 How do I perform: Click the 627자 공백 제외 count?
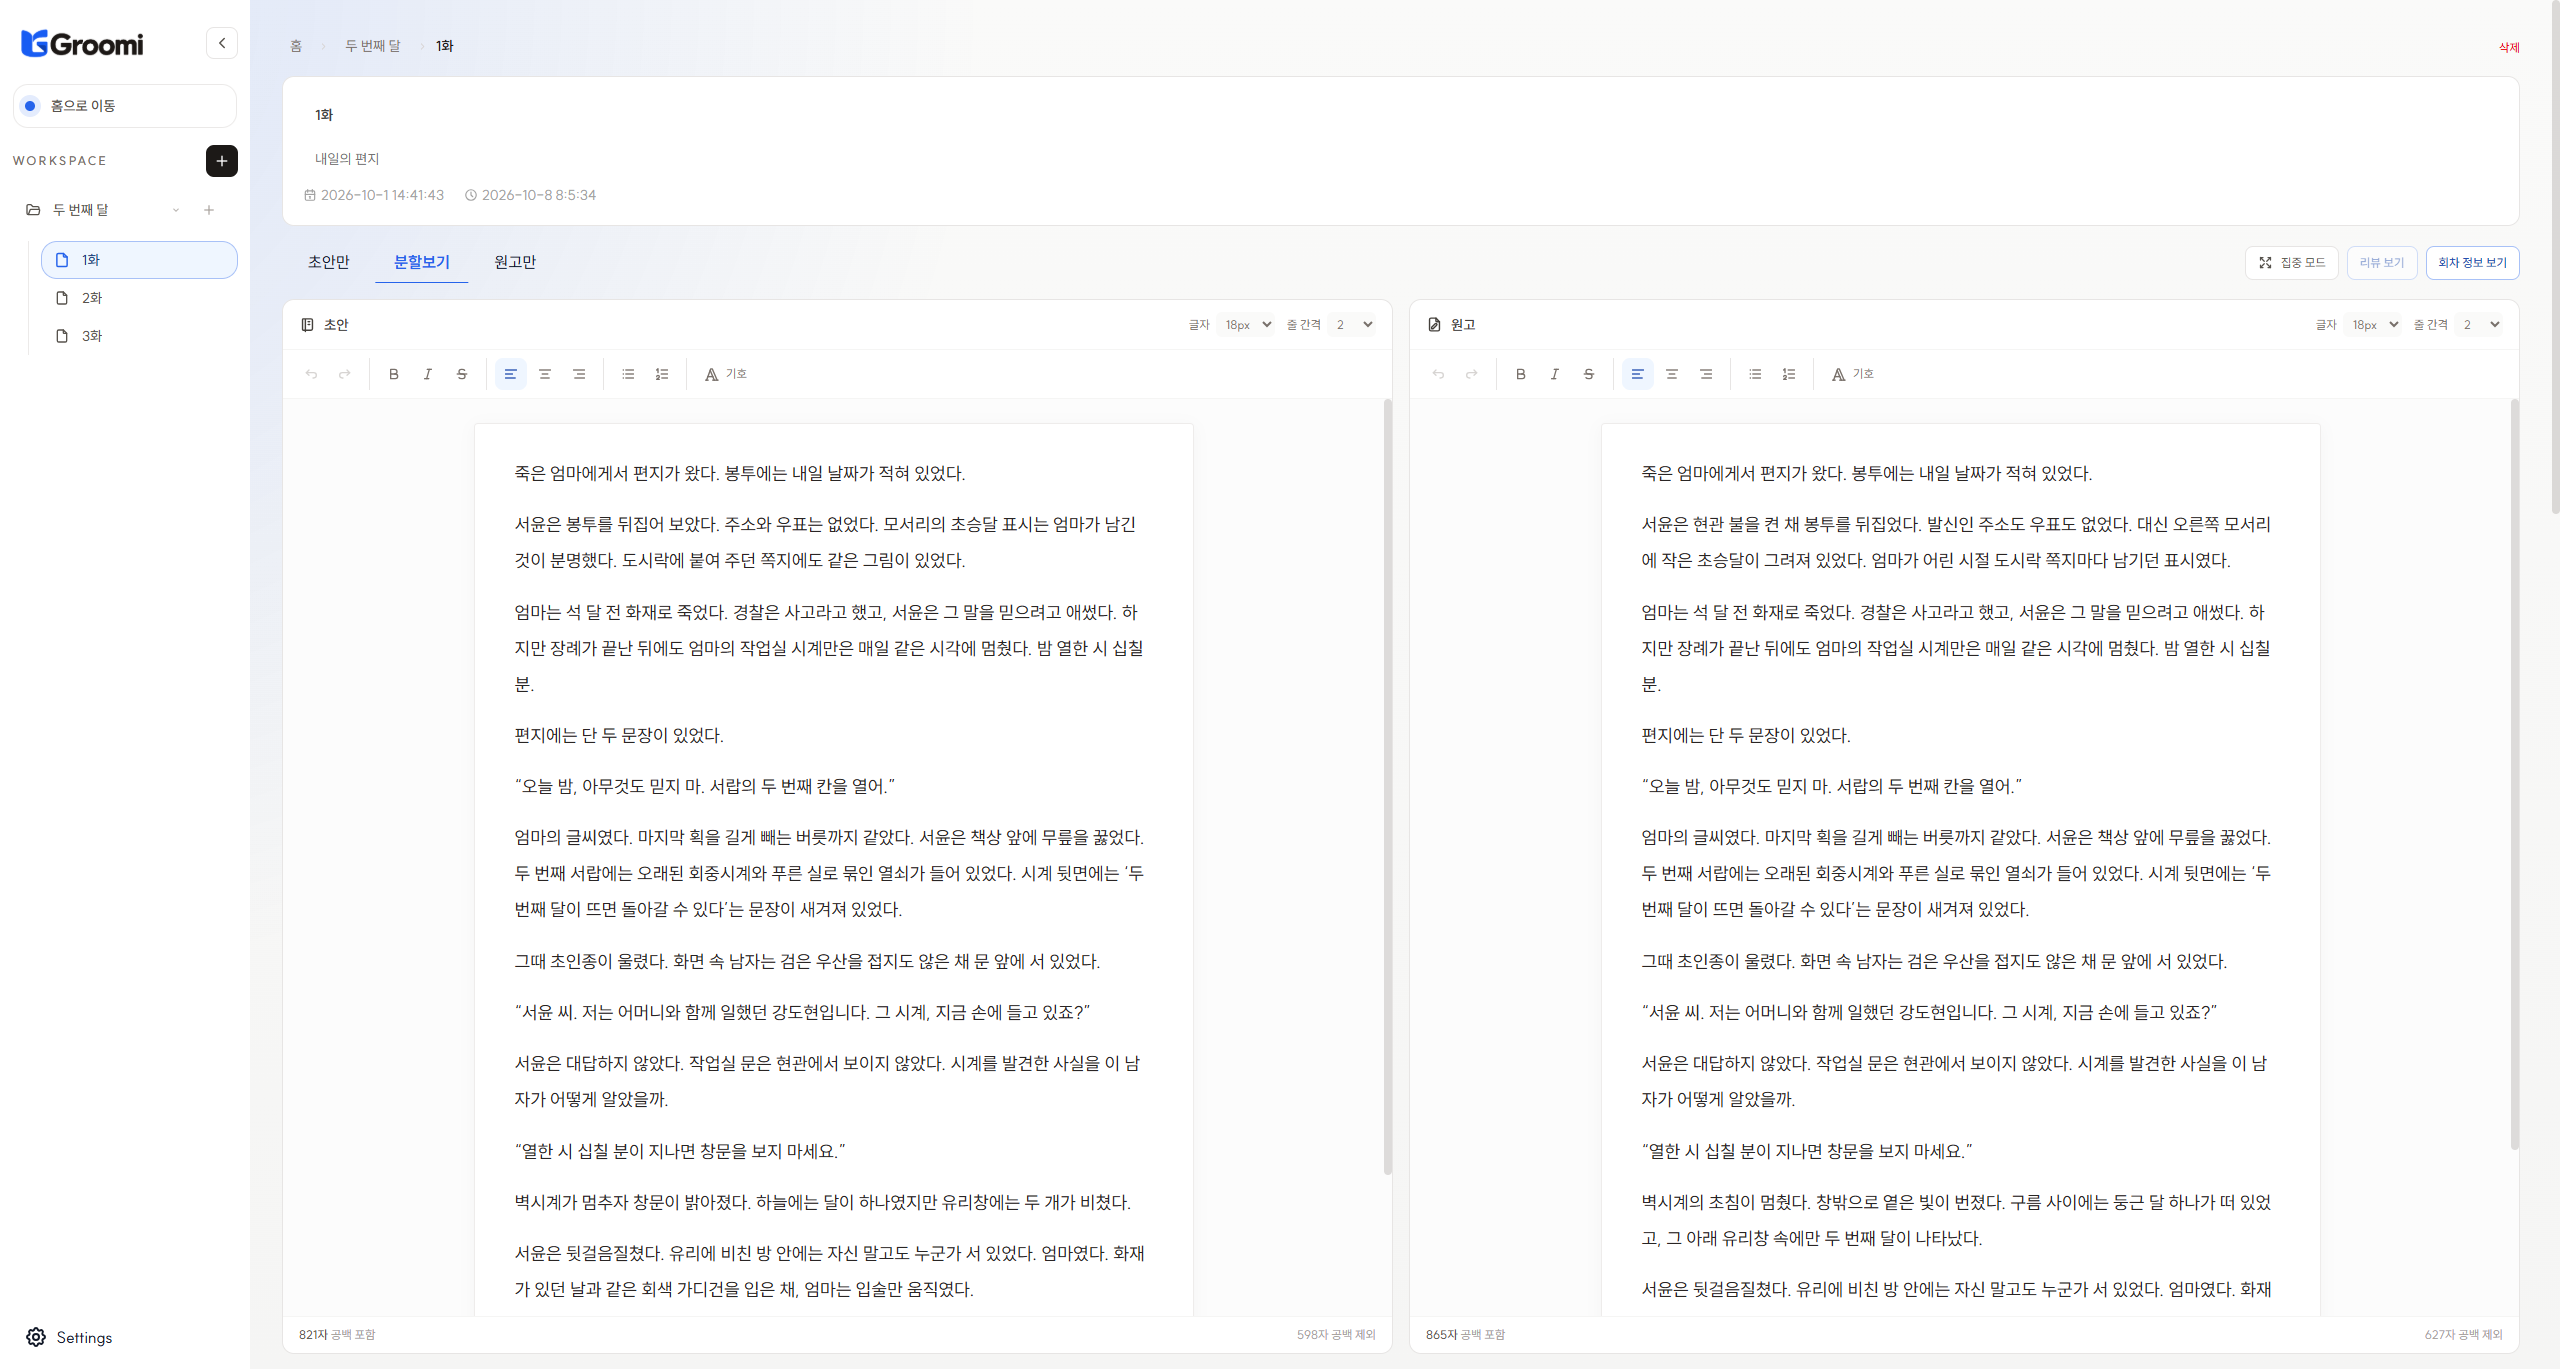pyautogui.click(x=2463, y=1335)
